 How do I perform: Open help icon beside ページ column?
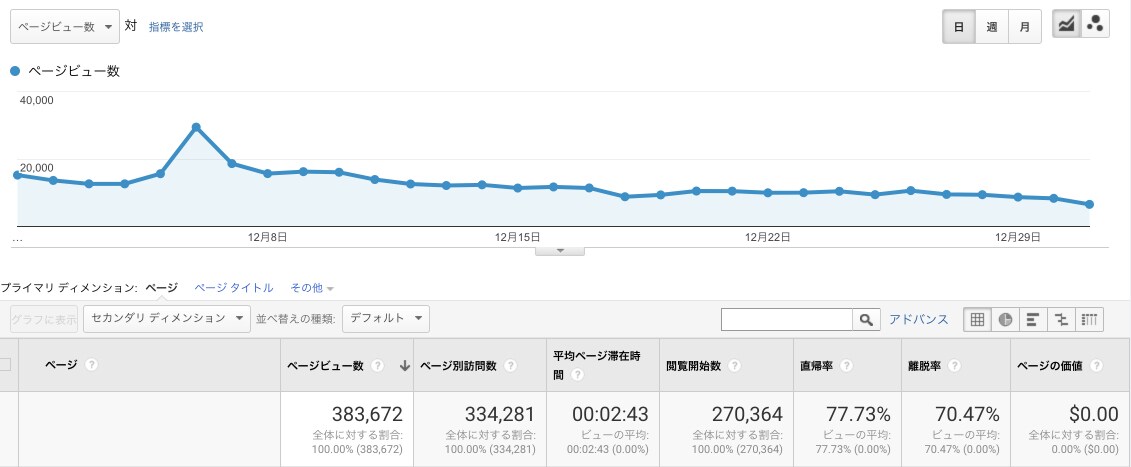click(91, 365)
